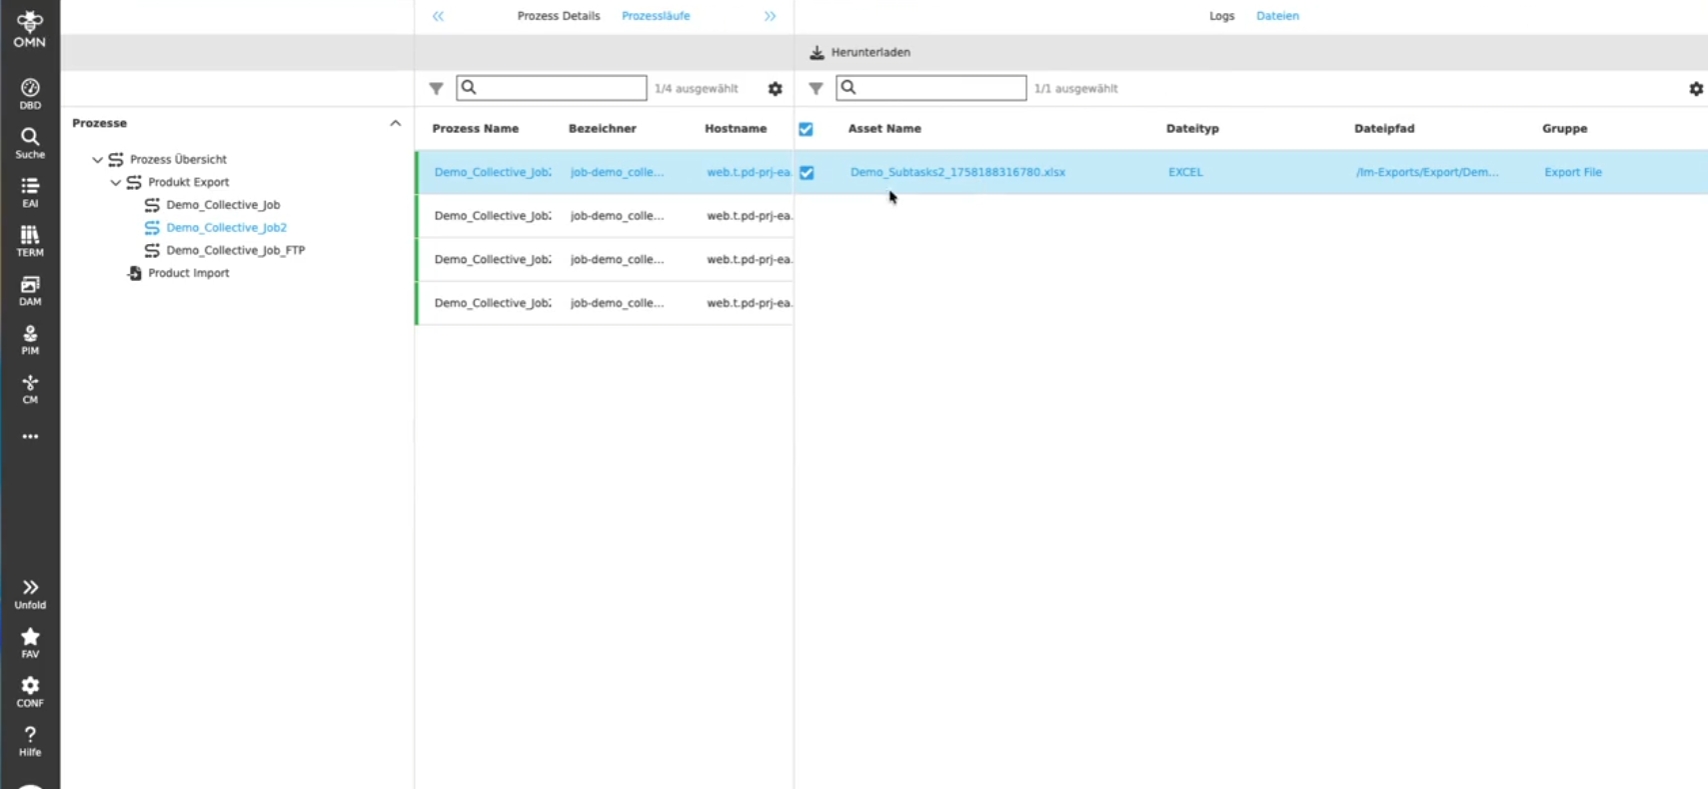Toggle the select-all checkbox beside Asset Name
The width and height of the screenshot is (1708, 789).
806,129
